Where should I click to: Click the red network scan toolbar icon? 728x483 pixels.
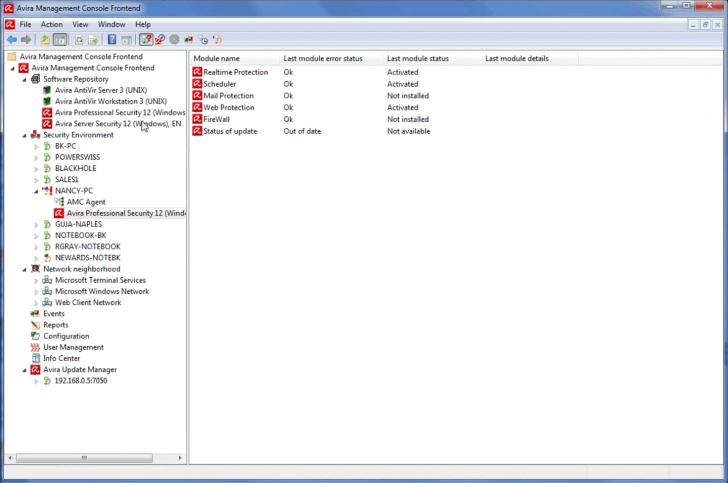pyautogui.click(x=160, y=40)
